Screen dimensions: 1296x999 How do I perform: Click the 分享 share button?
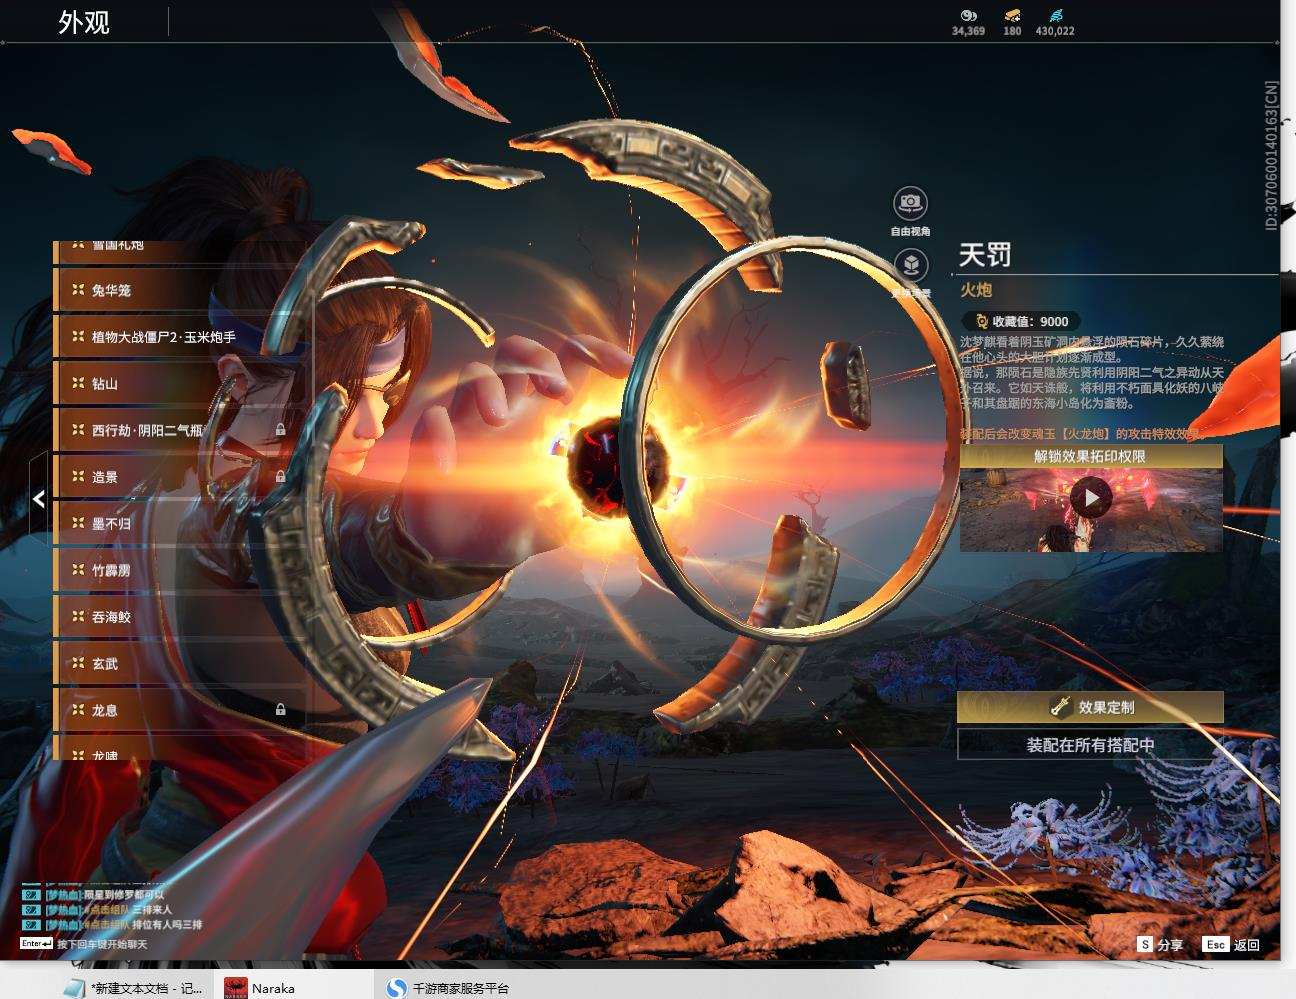[1161, 945]
